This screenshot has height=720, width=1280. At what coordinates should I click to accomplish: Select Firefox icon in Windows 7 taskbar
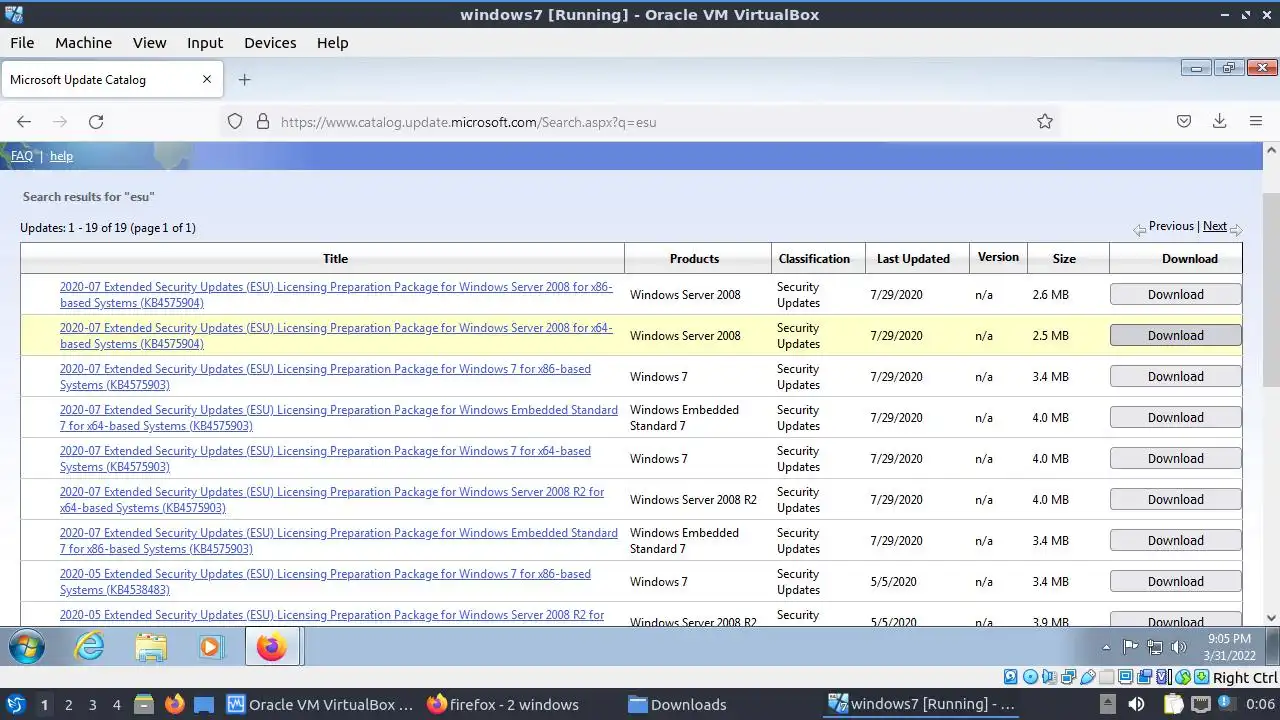(x=272, y=647)
